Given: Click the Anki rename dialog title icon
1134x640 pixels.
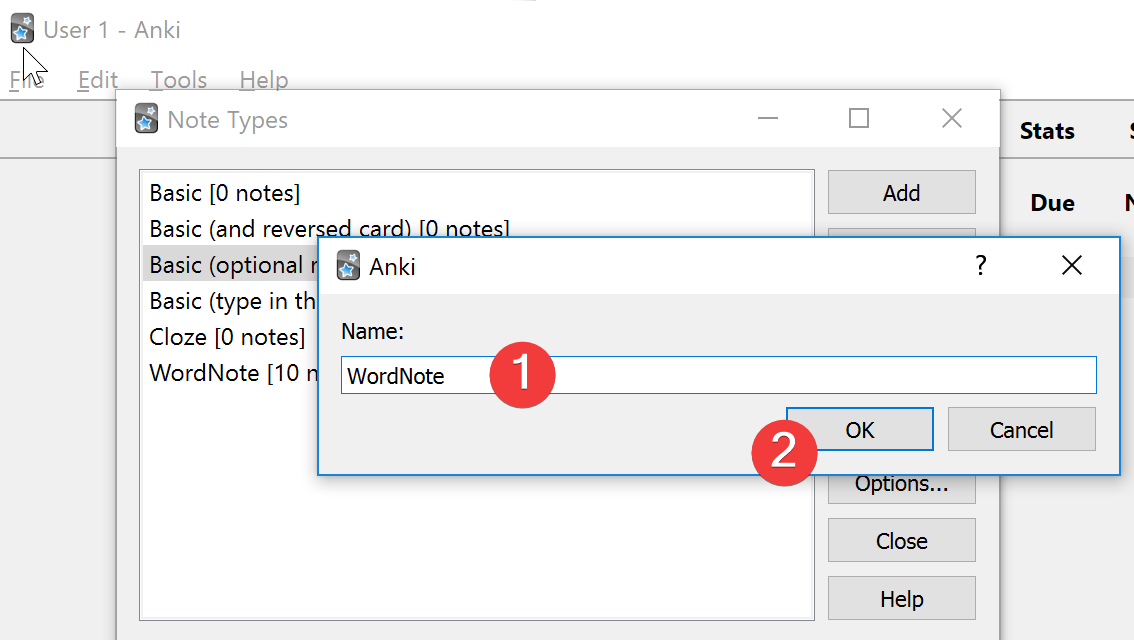Looking at the screenshot, I should pos(349,265).
